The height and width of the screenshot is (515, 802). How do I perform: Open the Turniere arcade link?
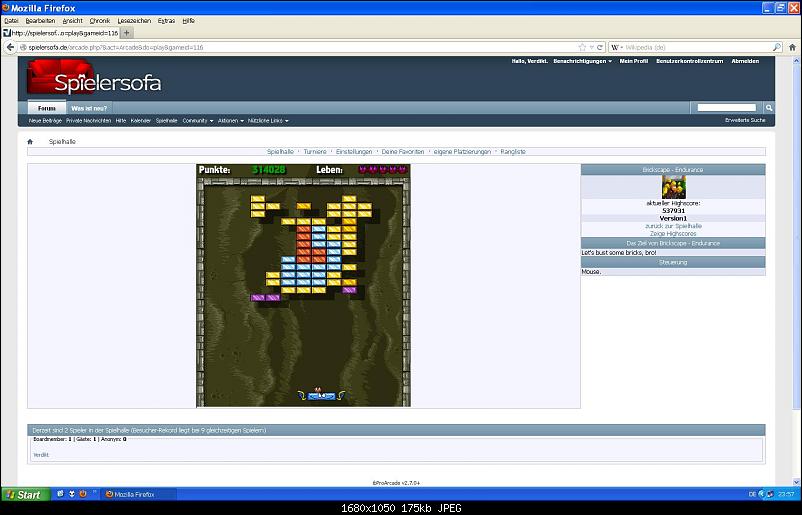[x=315, y=152]
